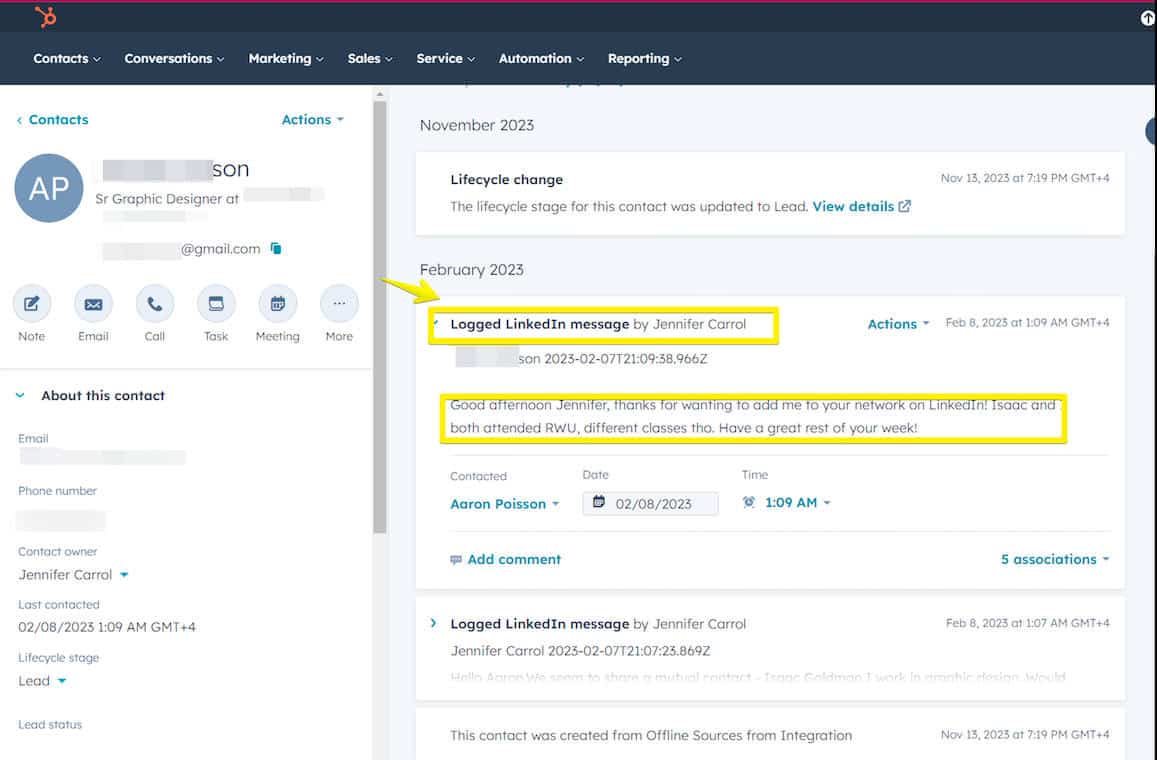
Task: Change the Contact owner Jennifer Carrol
Action: click(x=74, y=574)
